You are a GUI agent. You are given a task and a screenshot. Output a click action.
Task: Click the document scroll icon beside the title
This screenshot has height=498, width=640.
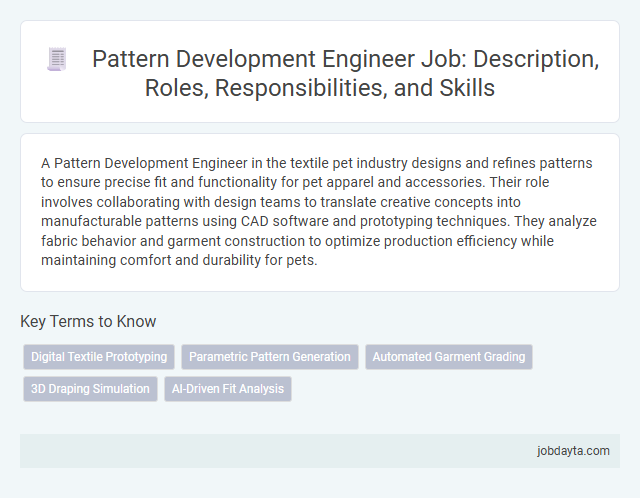(57, 60)
